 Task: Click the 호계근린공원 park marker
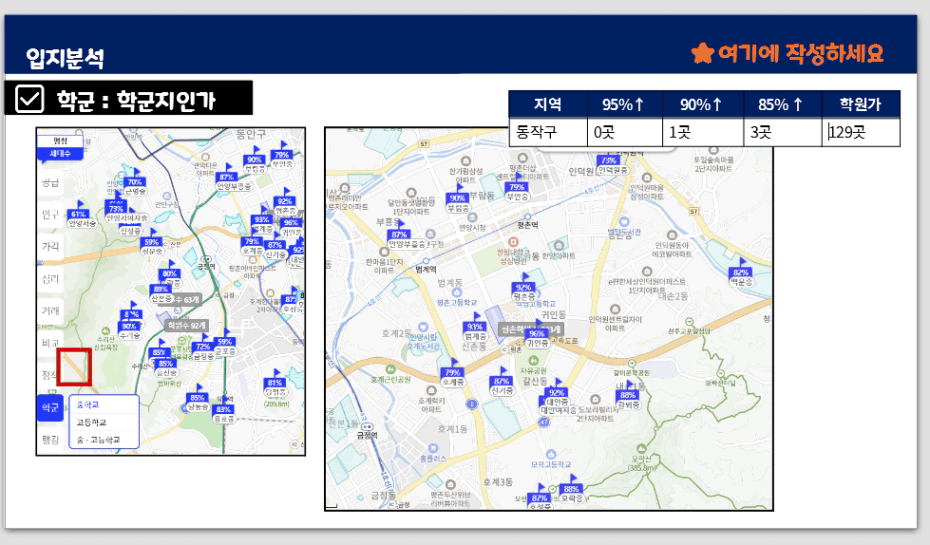390,374
